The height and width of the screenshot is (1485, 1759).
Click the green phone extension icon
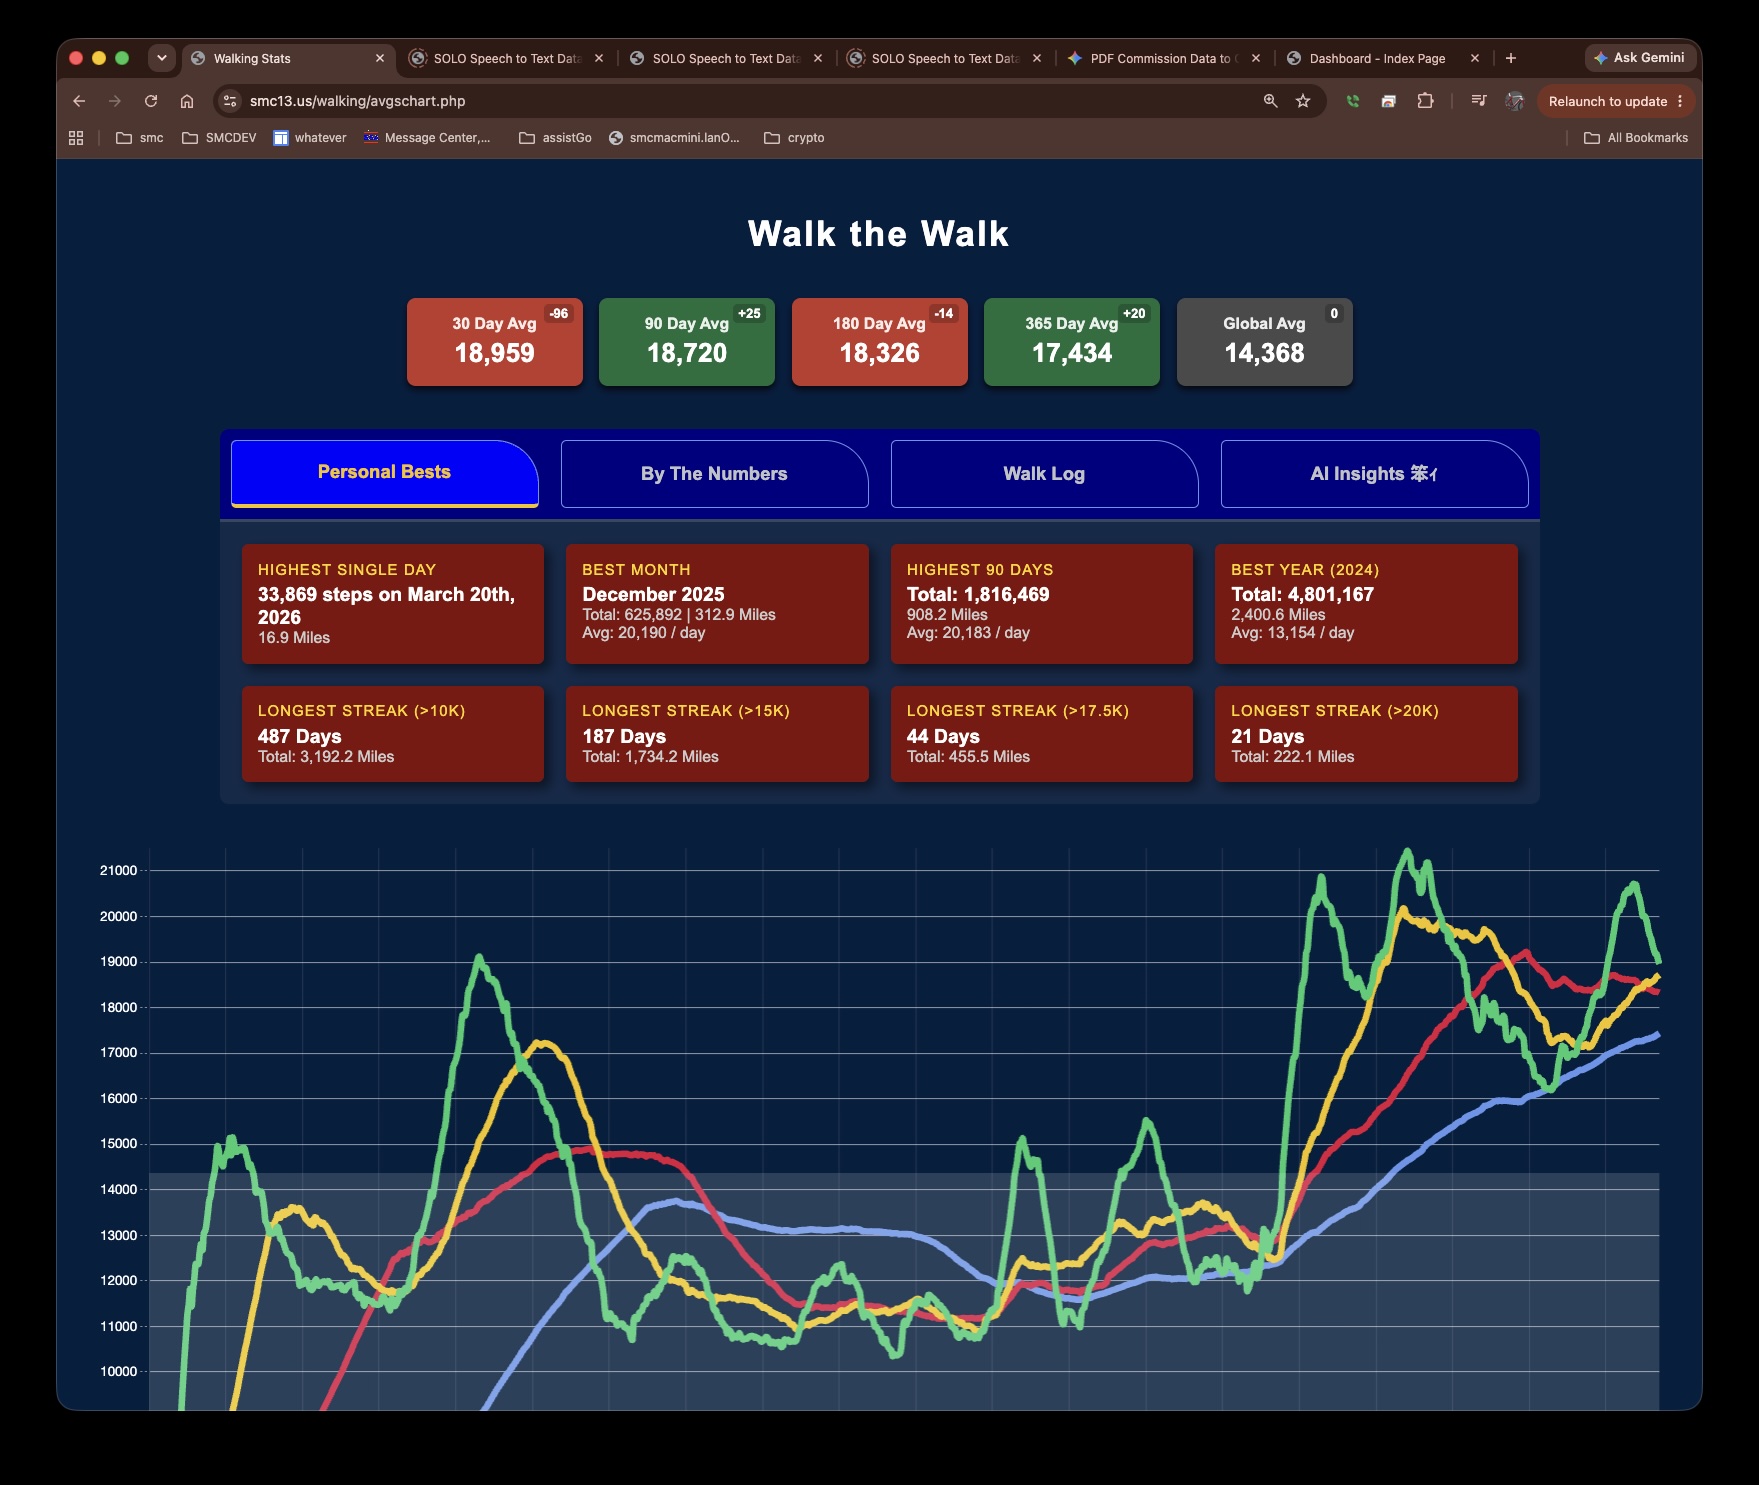1353,101
